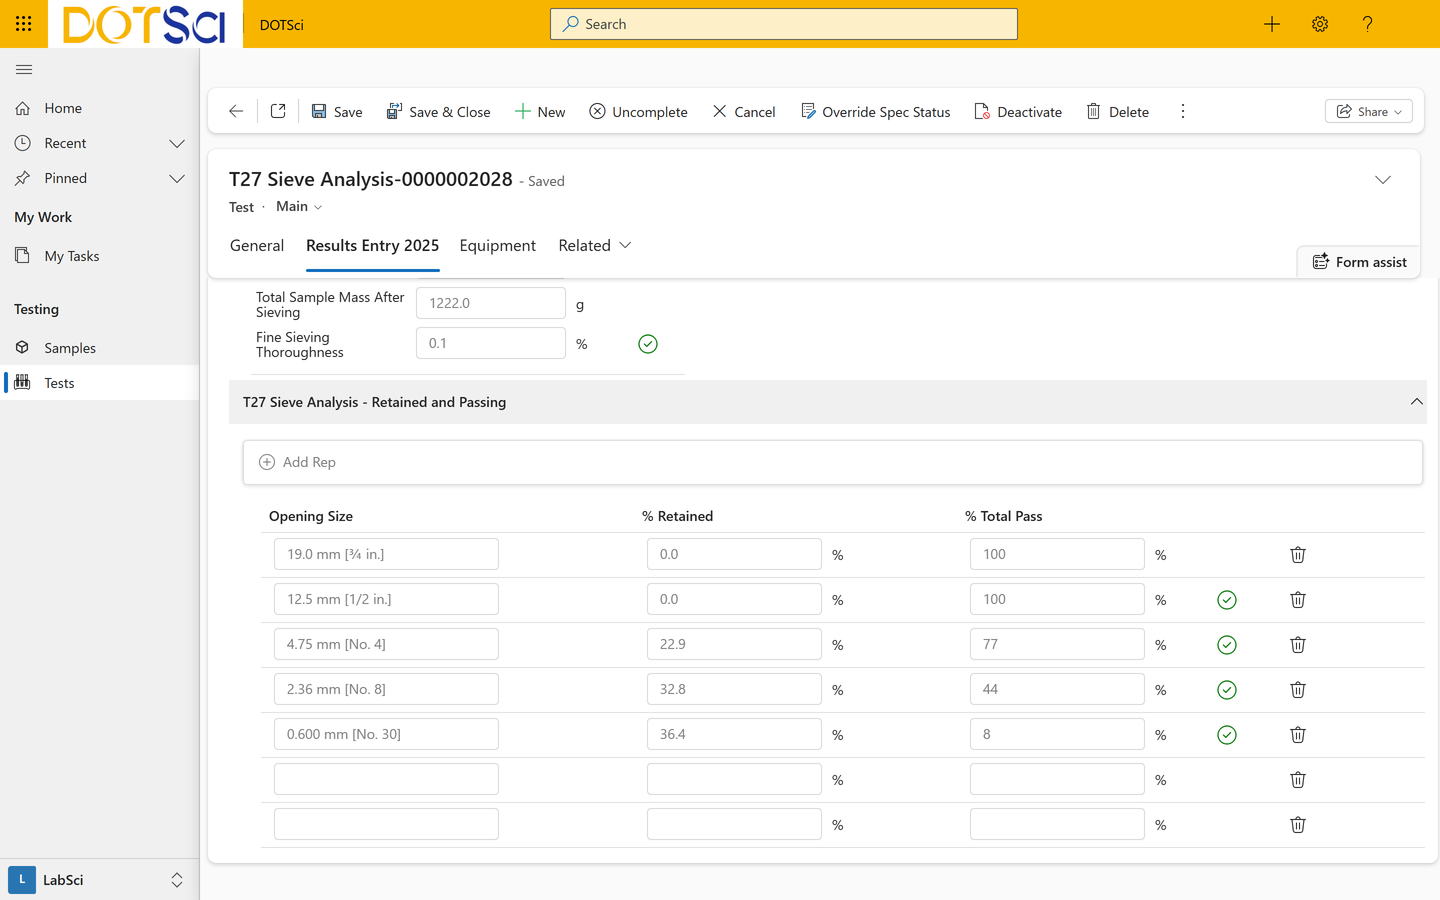
Task: Click spec pass checkmark for Fine Sieving Thoroughness
Action: 648,344
